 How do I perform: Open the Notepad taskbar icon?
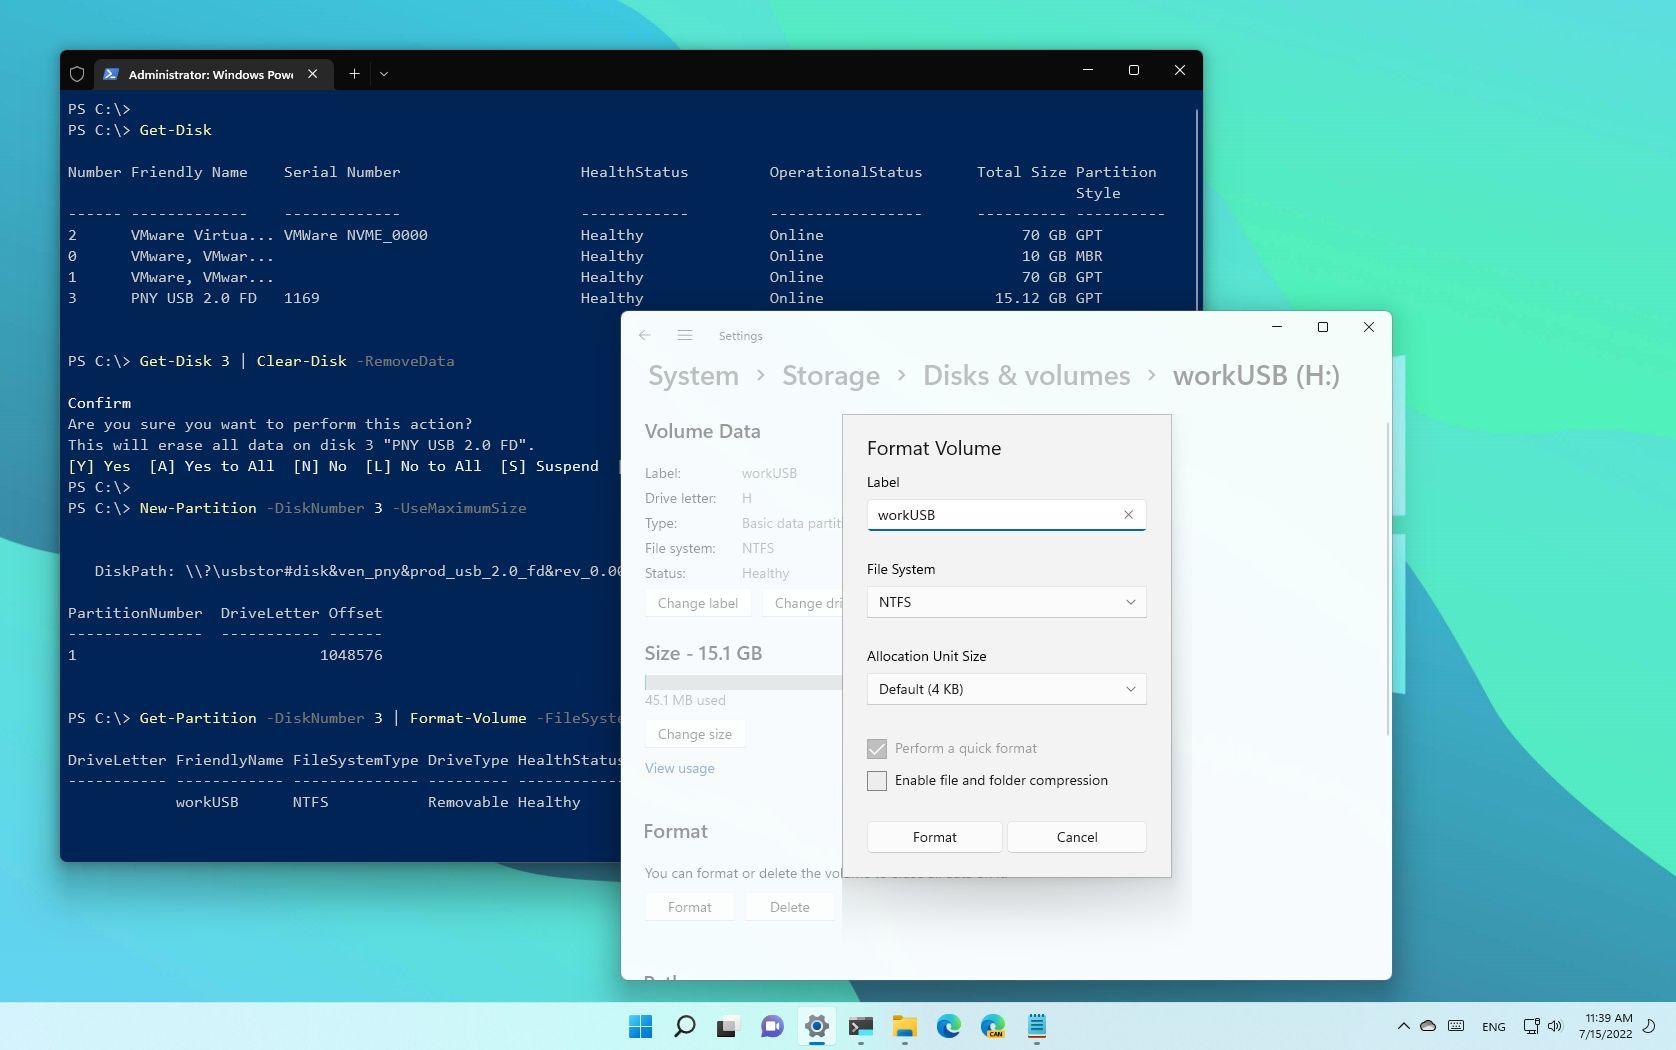(x=1037, y=1027)
